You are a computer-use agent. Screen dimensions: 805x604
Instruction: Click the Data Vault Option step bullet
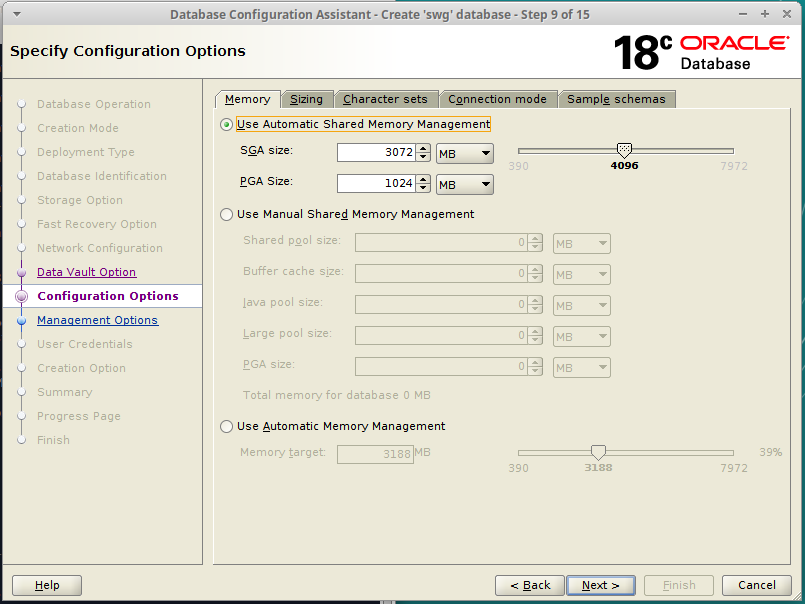point(22,272)
